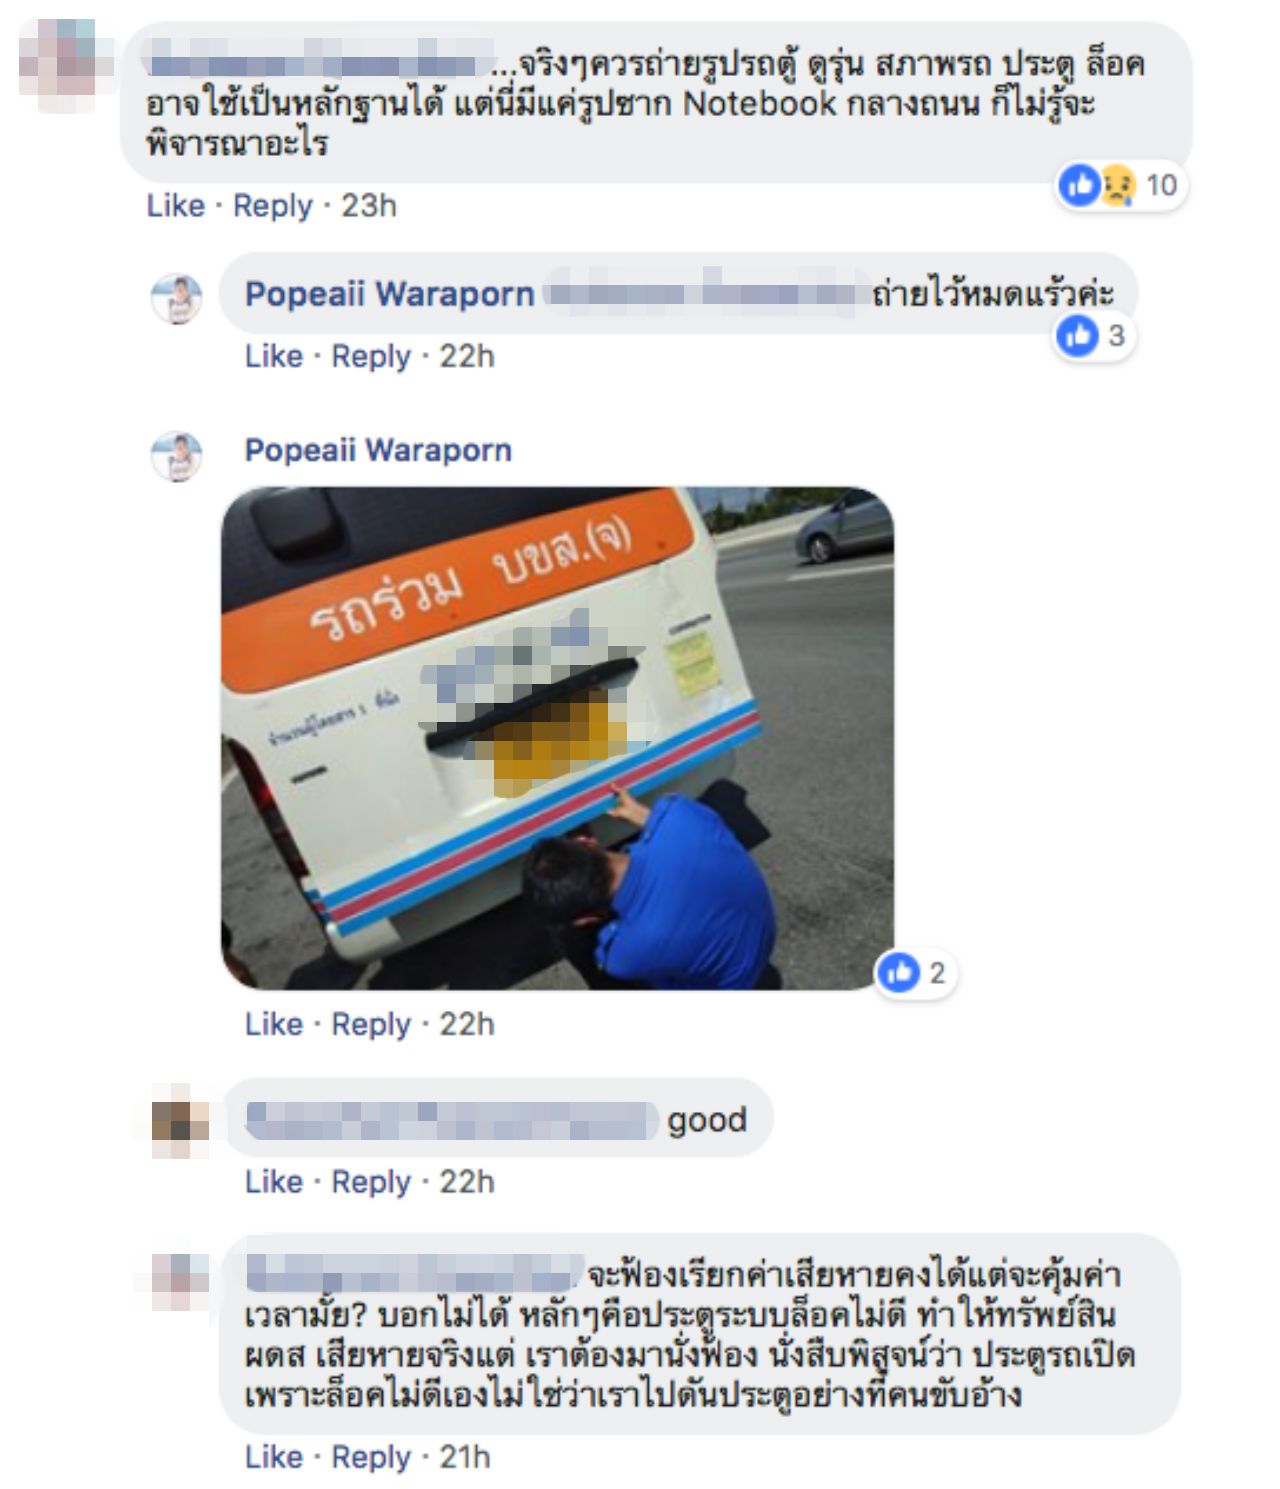Reply to the 'good' comment
This screenshot has height=1489, width=1280.
371,1181
